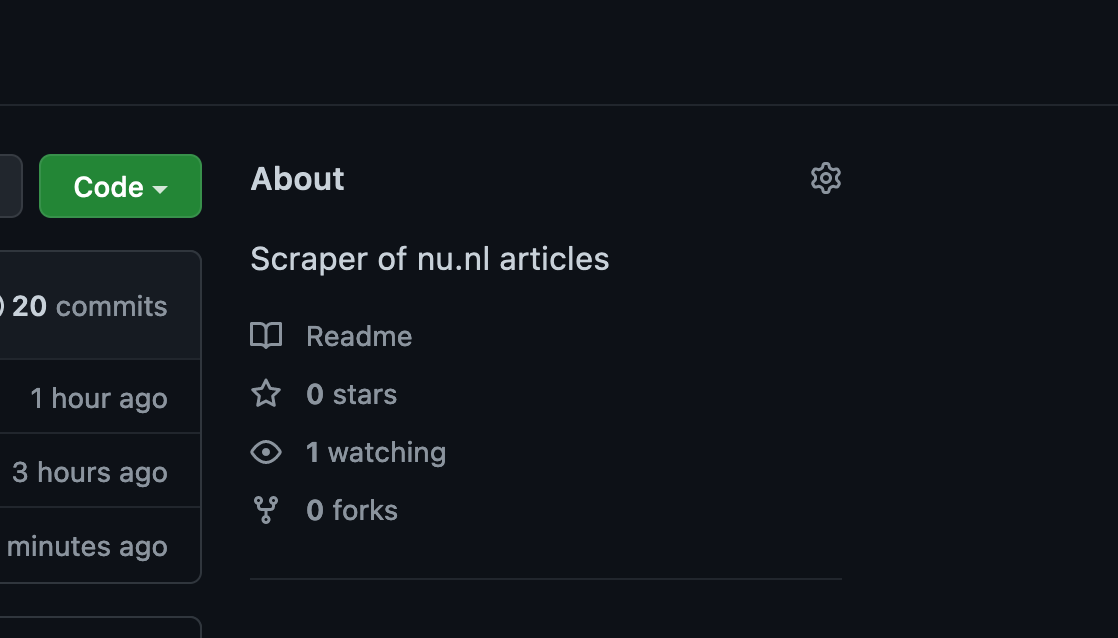1118x638 pixels.
Task: Click the bold commit count number 20
Action: click(x=30, y=306)
